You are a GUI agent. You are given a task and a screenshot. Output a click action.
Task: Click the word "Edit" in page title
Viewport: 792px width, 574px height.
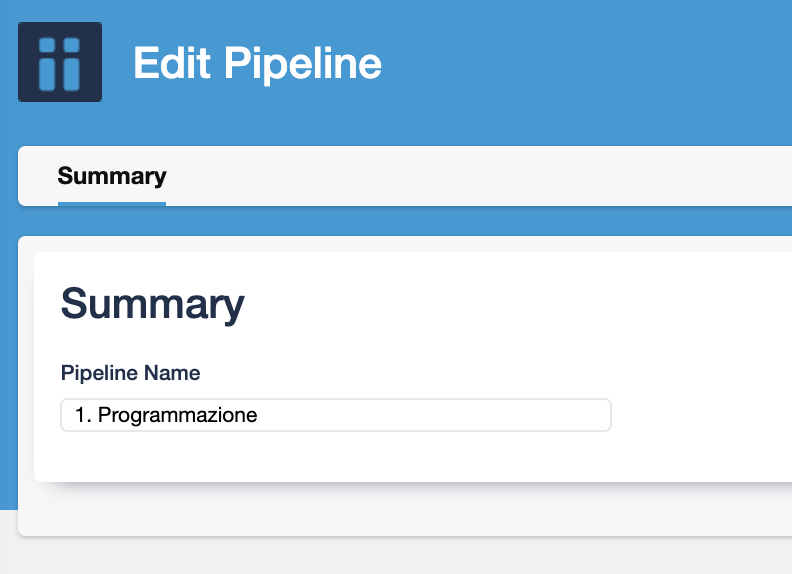pyautogui.click(x=173, y=64)
